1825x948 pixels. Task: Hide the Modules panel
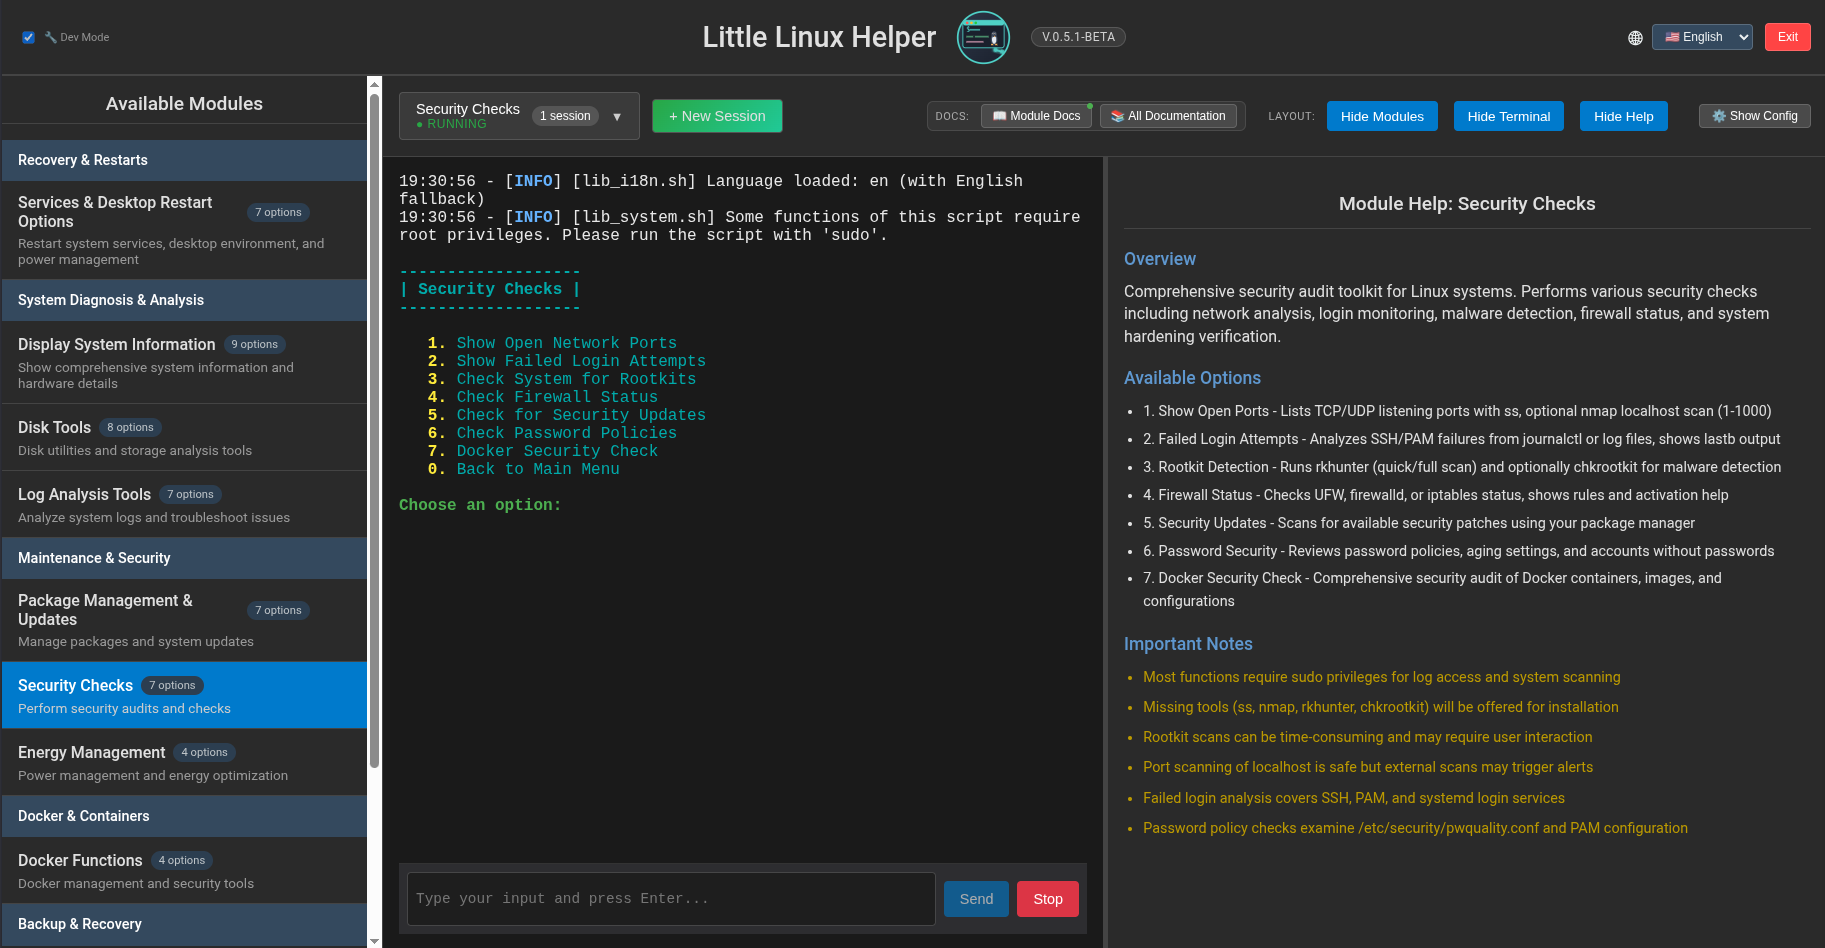pyautogui.click(x=1382, y=116)
